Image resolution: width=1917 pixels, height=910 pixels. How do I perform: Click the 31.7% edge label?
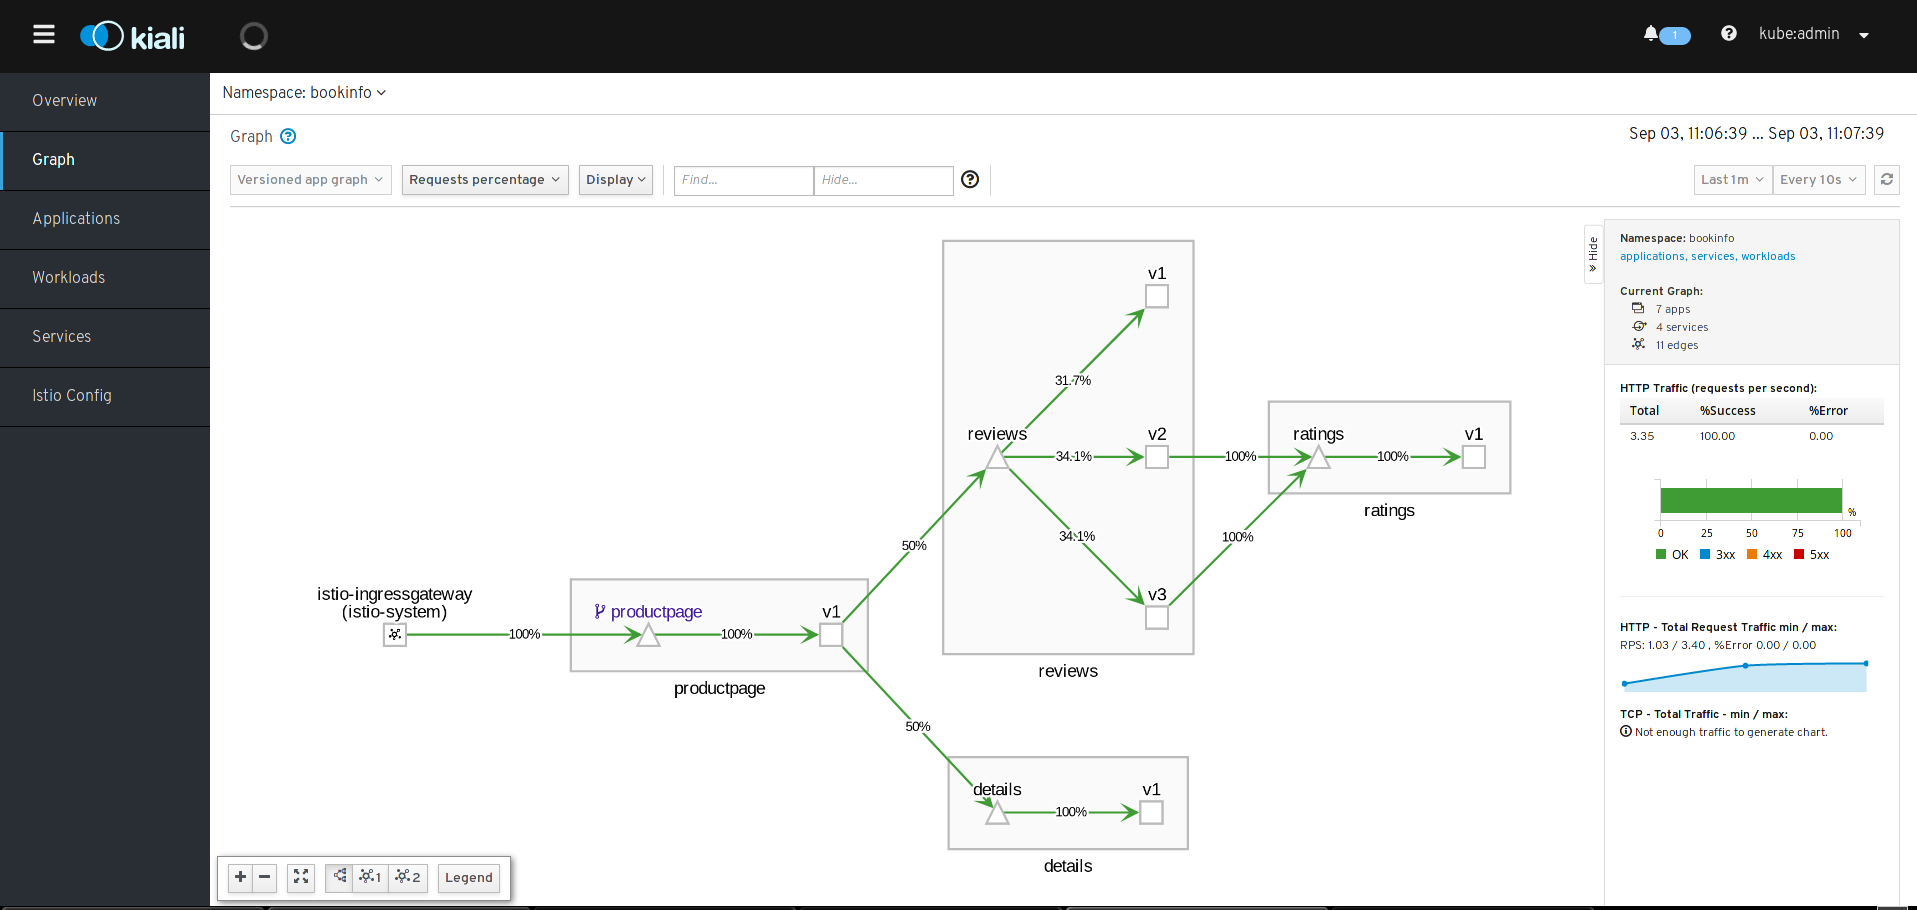pos(1073,381)
